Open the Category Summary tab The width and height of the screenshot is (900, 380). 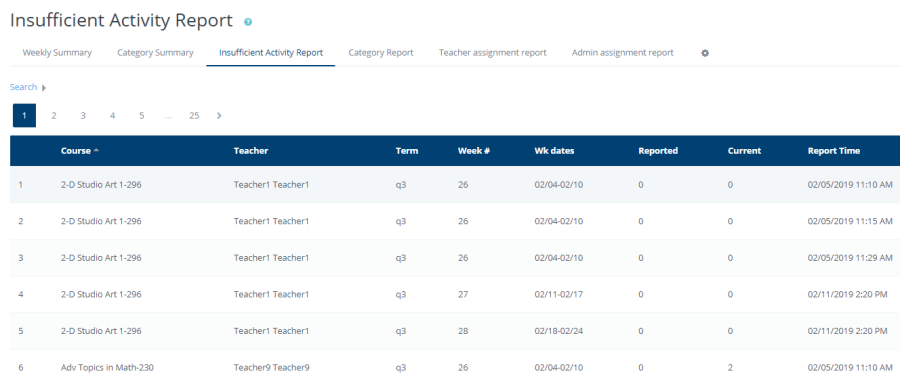click(155, 52)
